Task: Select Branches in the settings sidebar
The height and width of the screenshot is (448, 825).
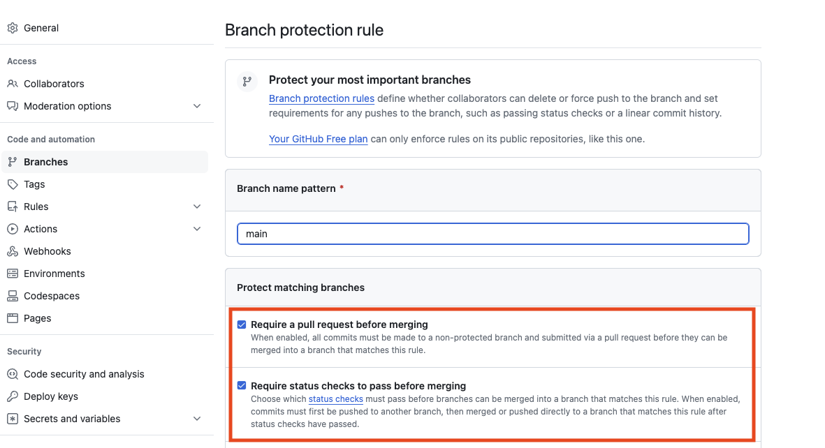Action: [105, 162]
